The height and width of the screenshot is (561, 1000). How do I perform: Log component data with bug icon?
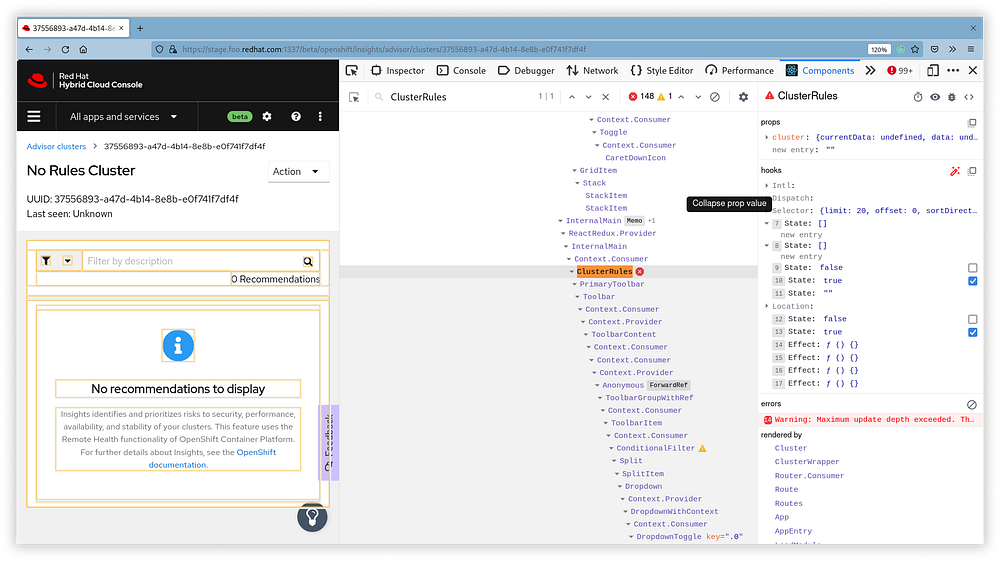click(952, 97)
